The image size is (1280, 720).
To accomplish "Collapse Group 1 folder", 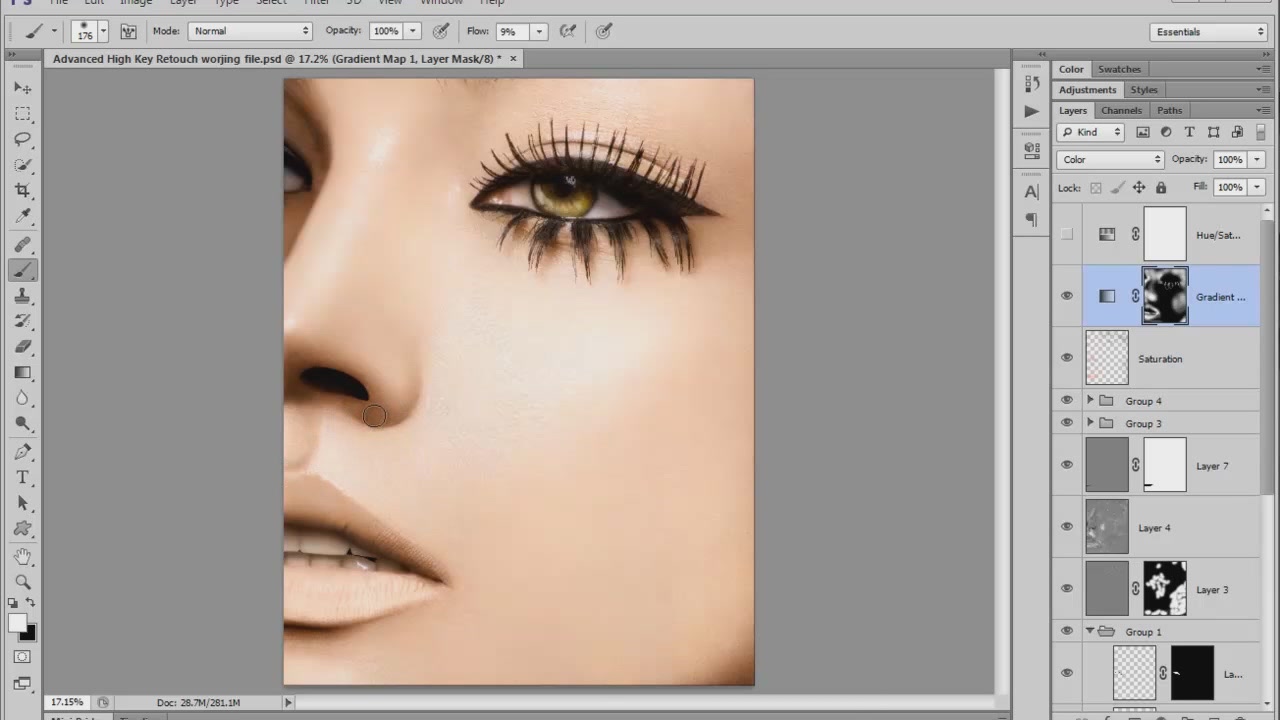I will pyautogui.click(x=1090, y=631).
